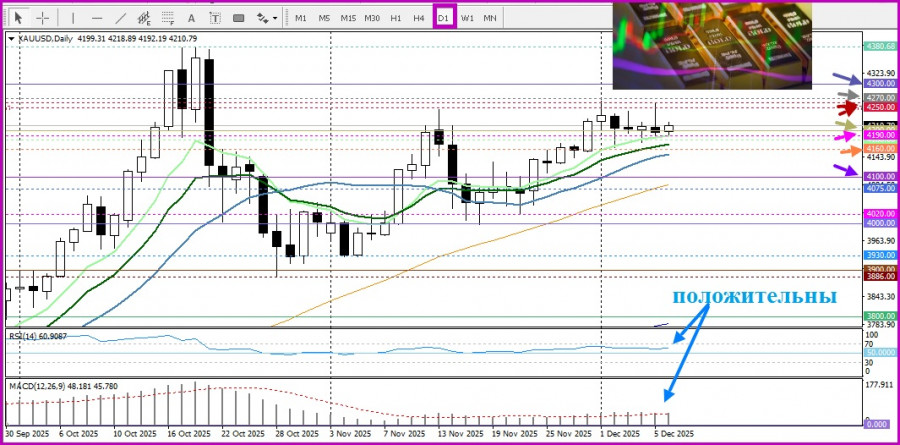Activate the crosshair tool

[x=42, y=18]
